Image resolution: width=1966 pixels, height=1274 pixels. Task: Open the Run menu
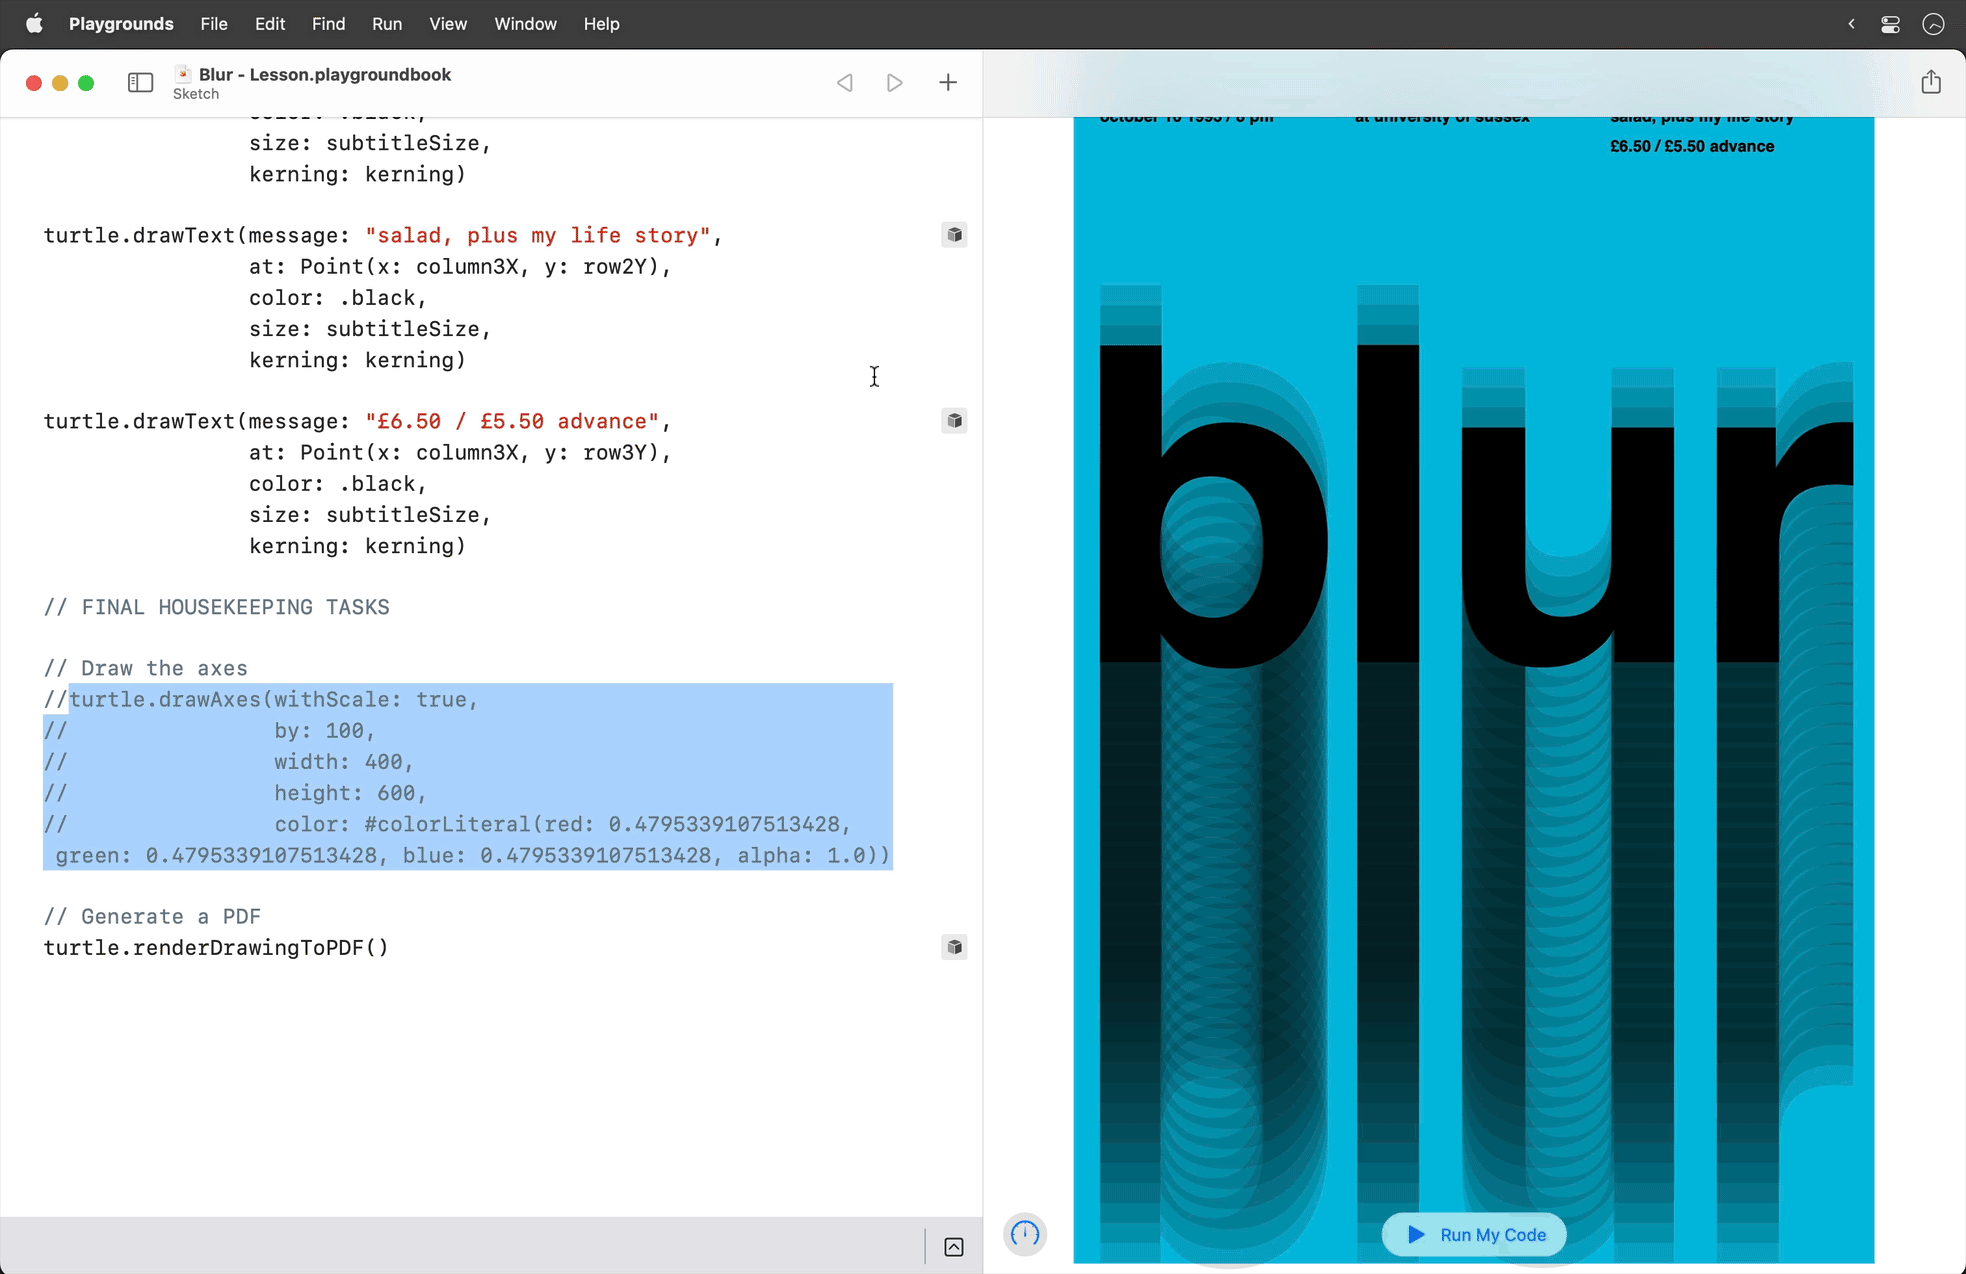386,24
